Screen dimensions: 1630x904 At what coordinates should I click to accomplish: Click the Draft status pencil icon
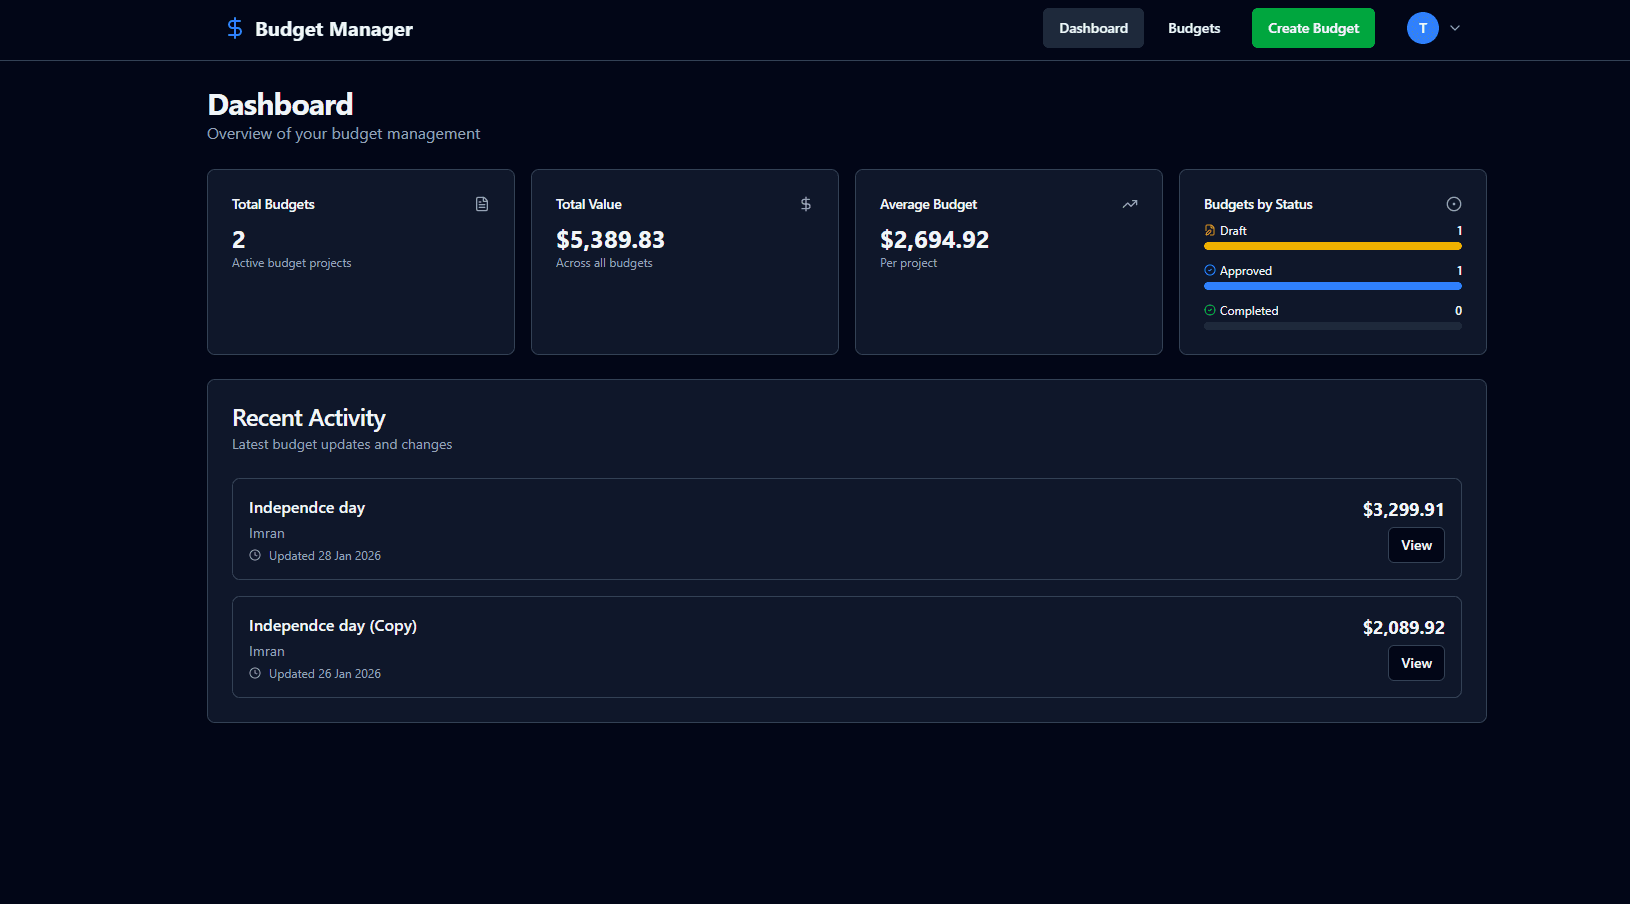(x=1210, y=230)
